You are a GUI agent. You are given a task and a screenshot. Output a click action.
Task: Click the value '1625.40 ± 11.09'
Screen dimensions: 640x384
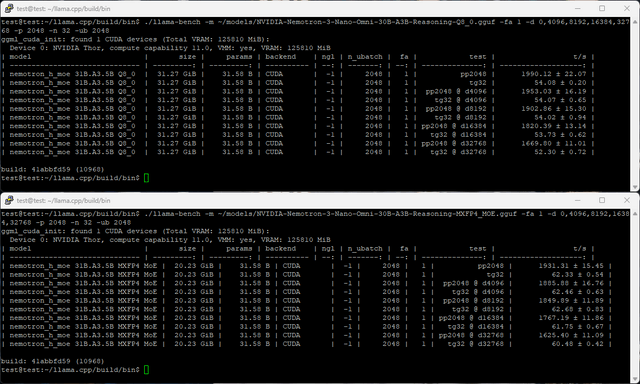tap(571, 335)
